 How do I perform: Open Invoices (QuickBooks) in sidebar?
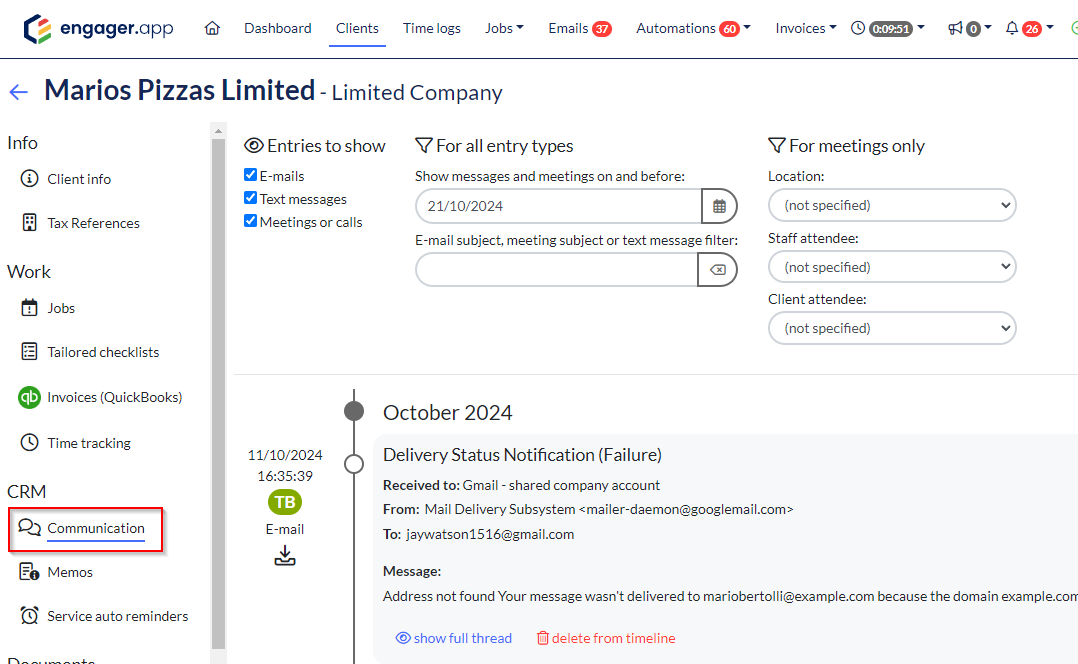[x=115, y=397]
